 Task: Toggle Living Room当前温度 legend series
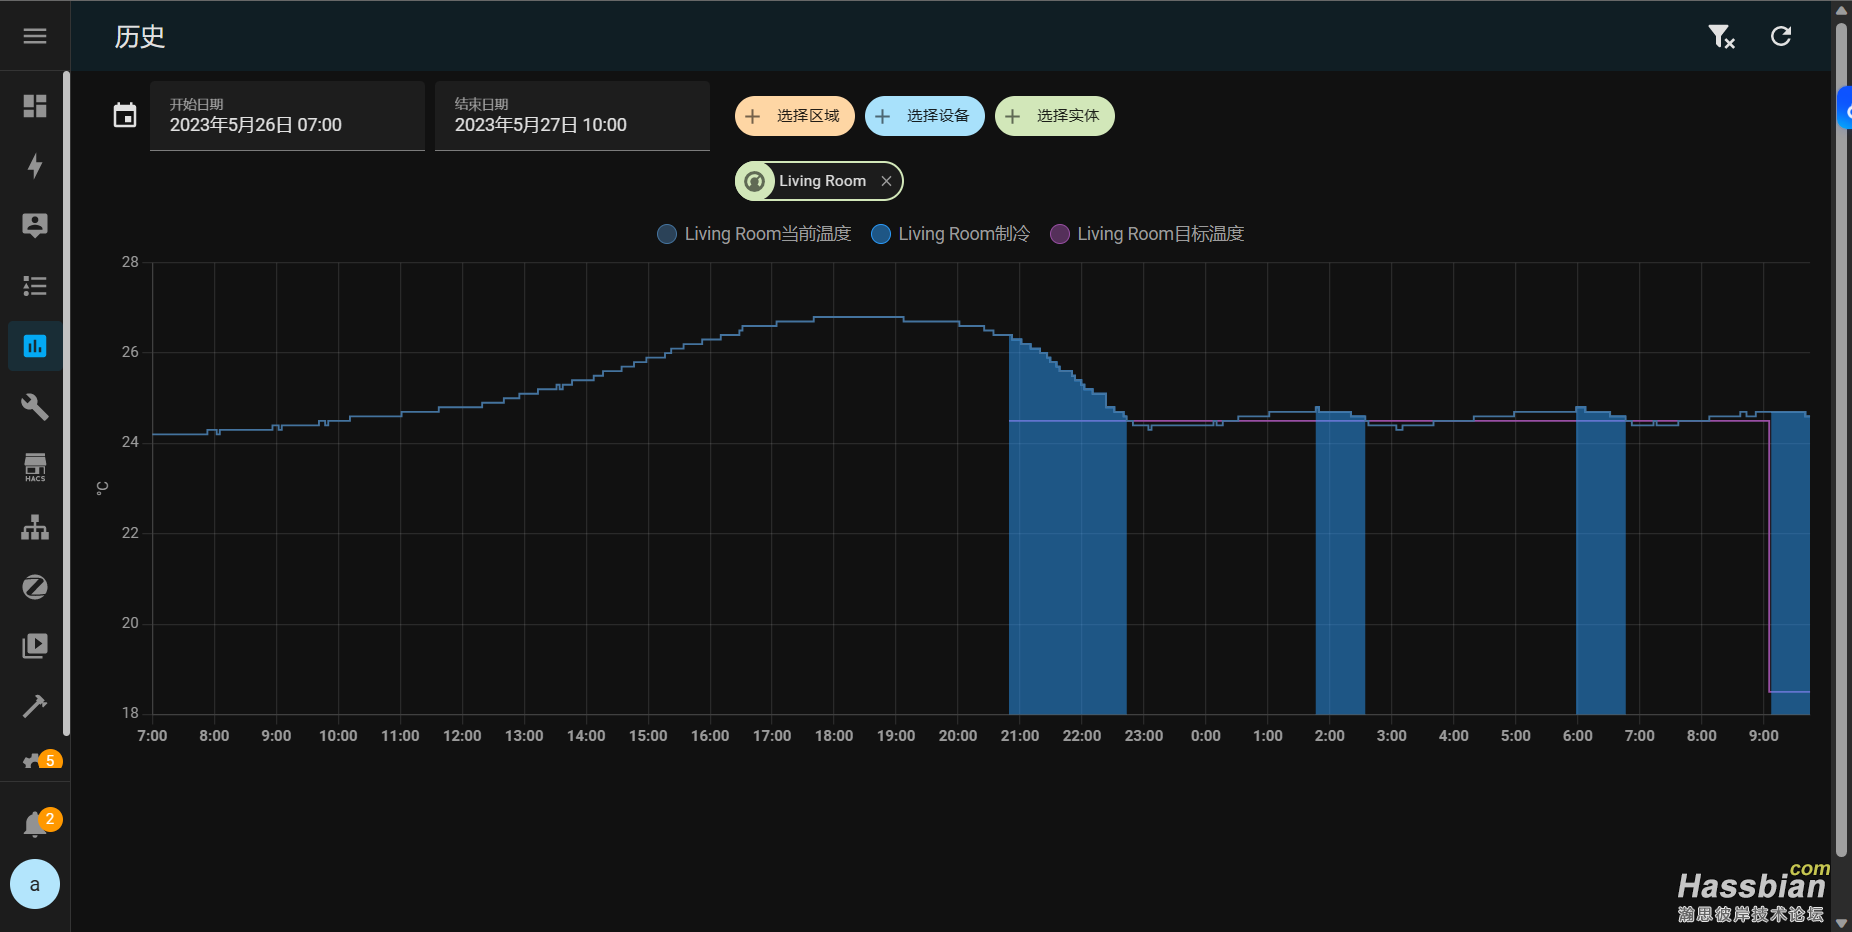(x=754, y=234)
